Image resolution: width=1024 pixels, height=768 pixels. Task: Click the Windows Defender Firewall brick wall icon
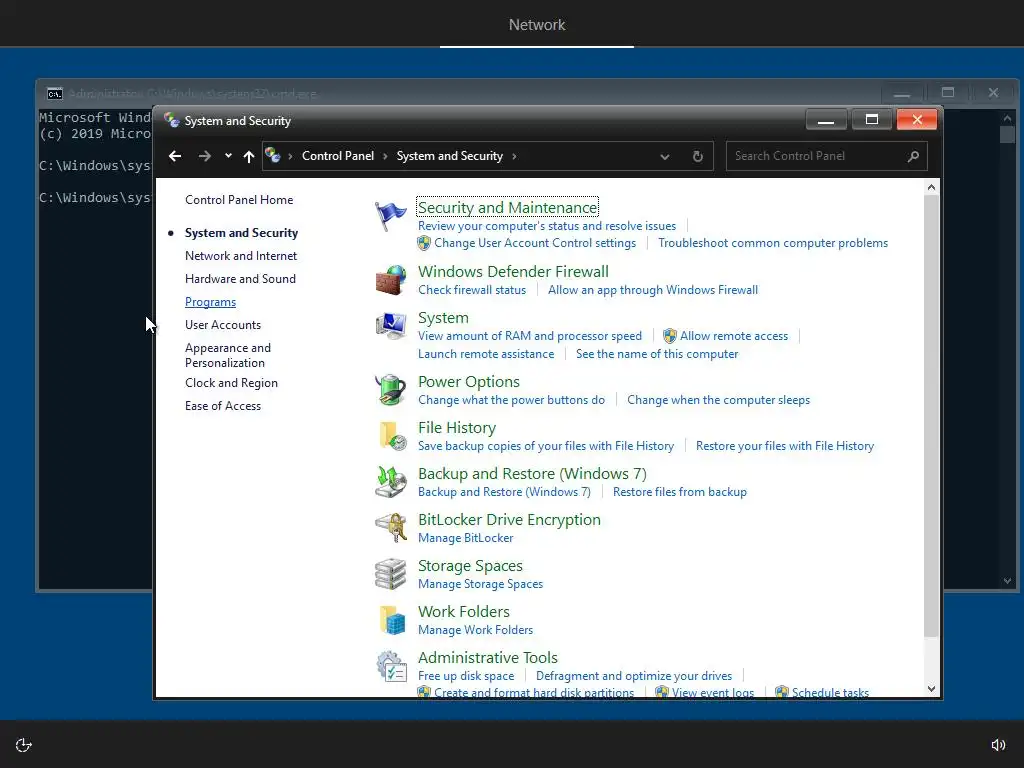391,280
